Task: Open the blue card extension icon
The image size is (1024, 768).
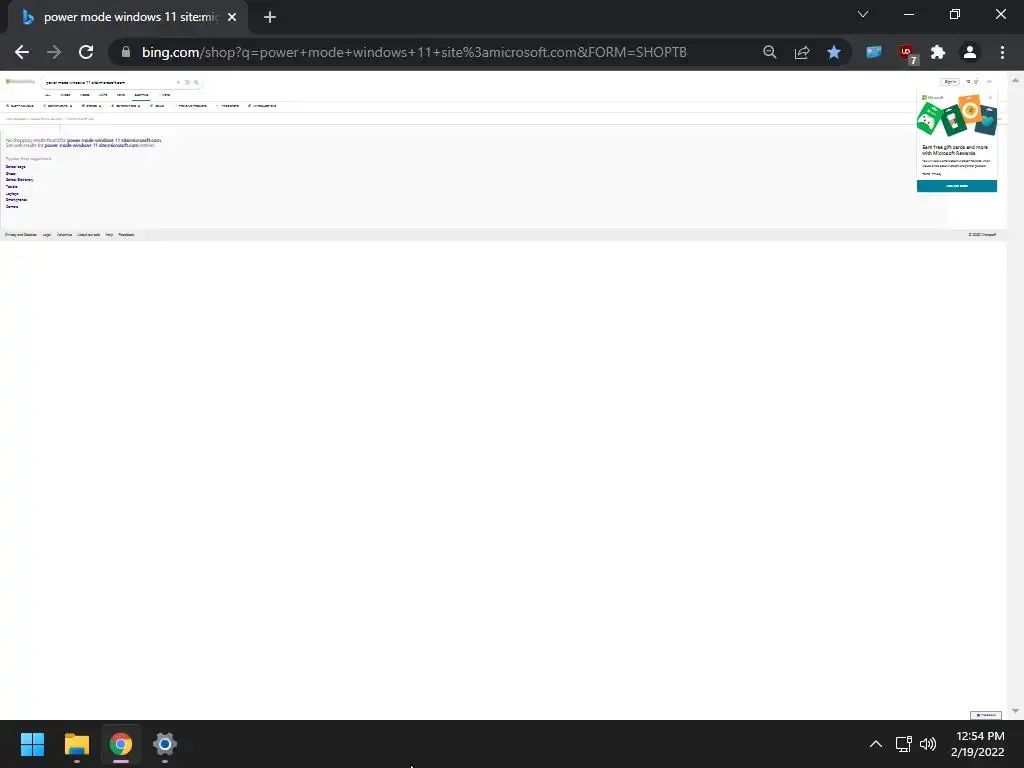Action: tap(874, 52)
